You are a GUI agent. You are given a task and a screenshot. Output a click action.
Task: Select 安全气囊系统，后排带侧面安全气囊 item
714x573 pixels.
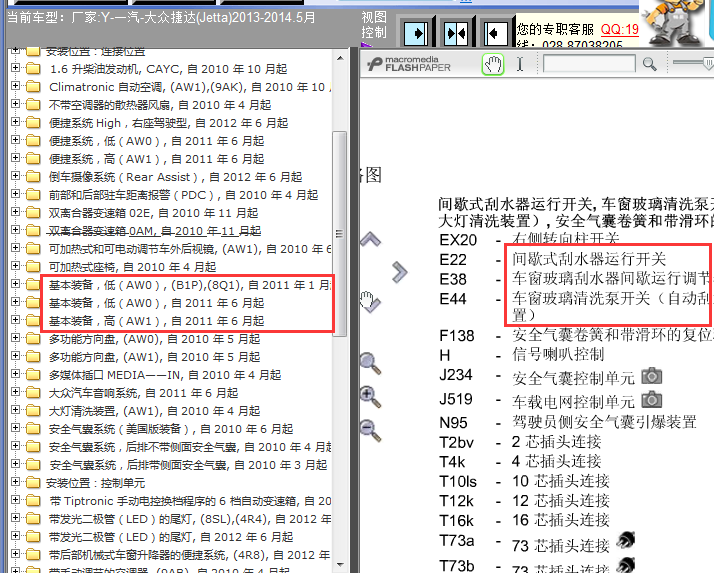point(188,465)
